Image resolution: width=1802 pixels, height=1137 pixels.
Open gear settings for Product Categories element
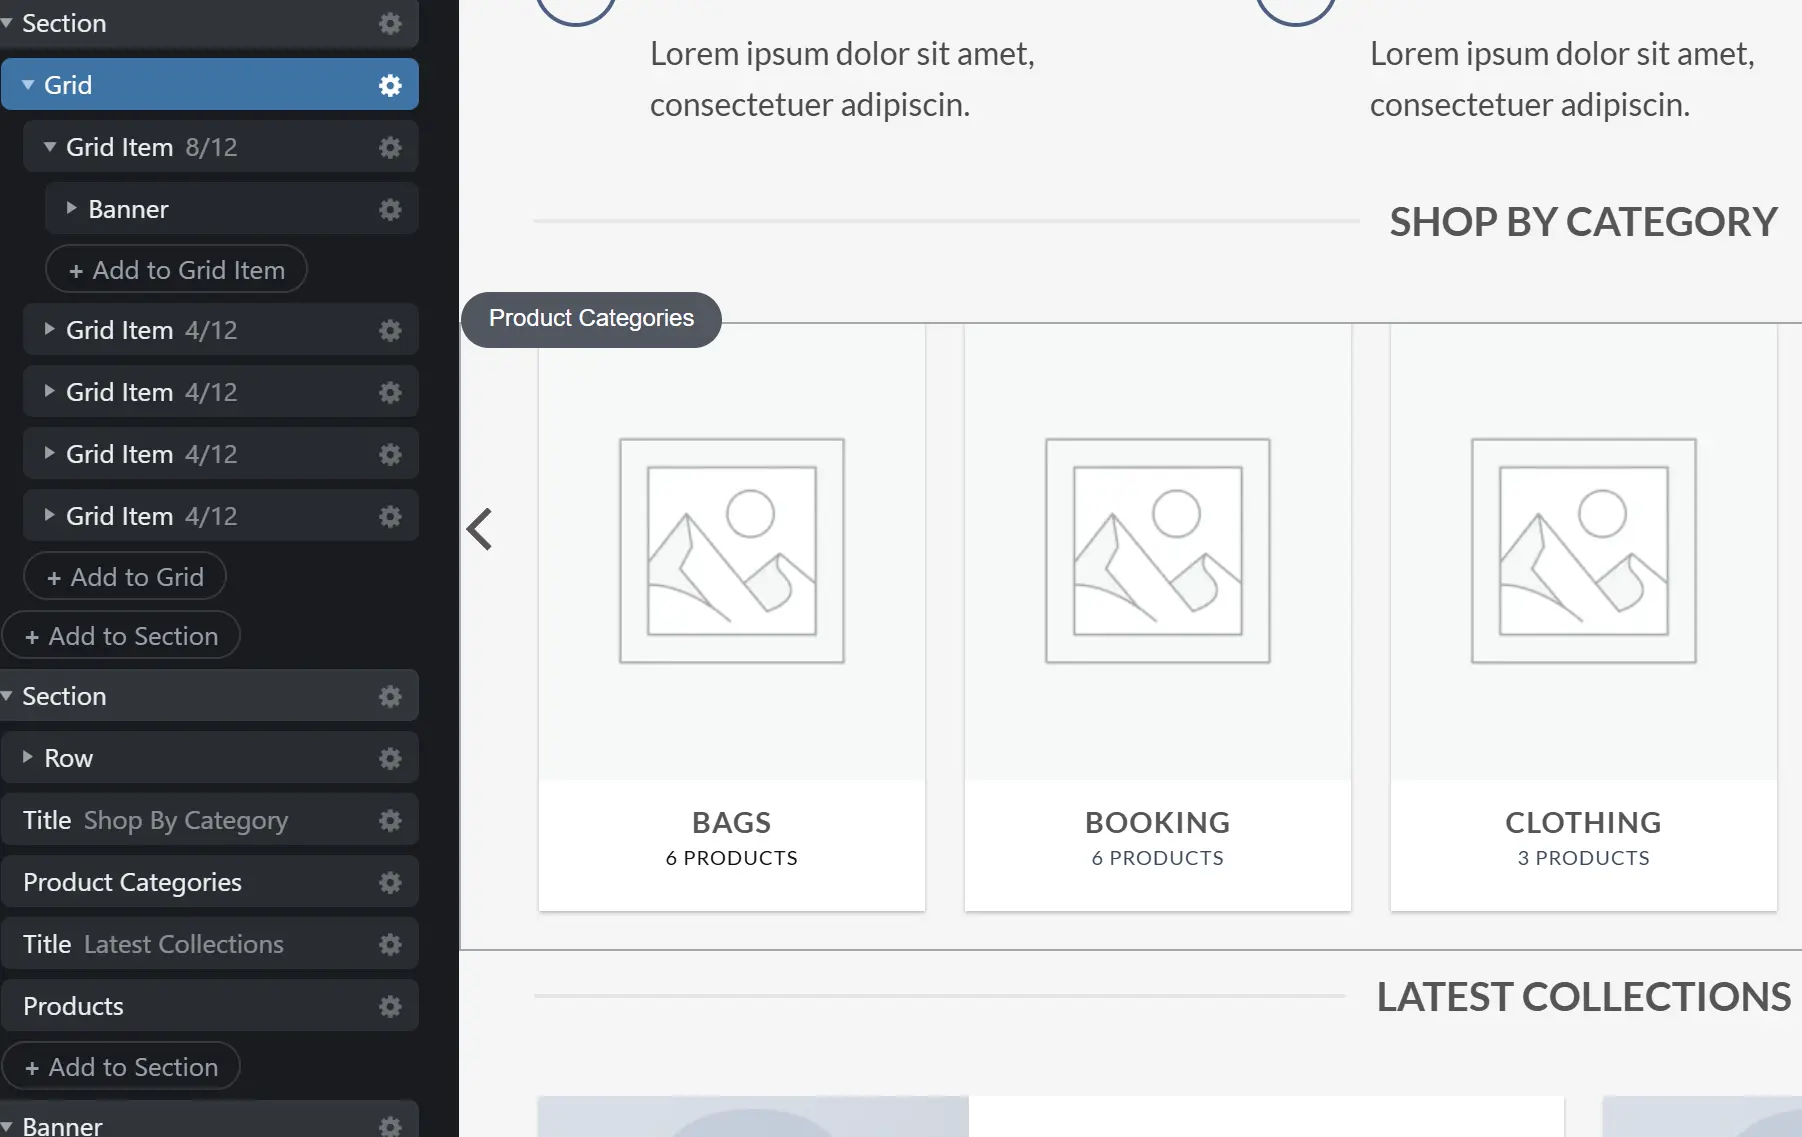(390, 882)
